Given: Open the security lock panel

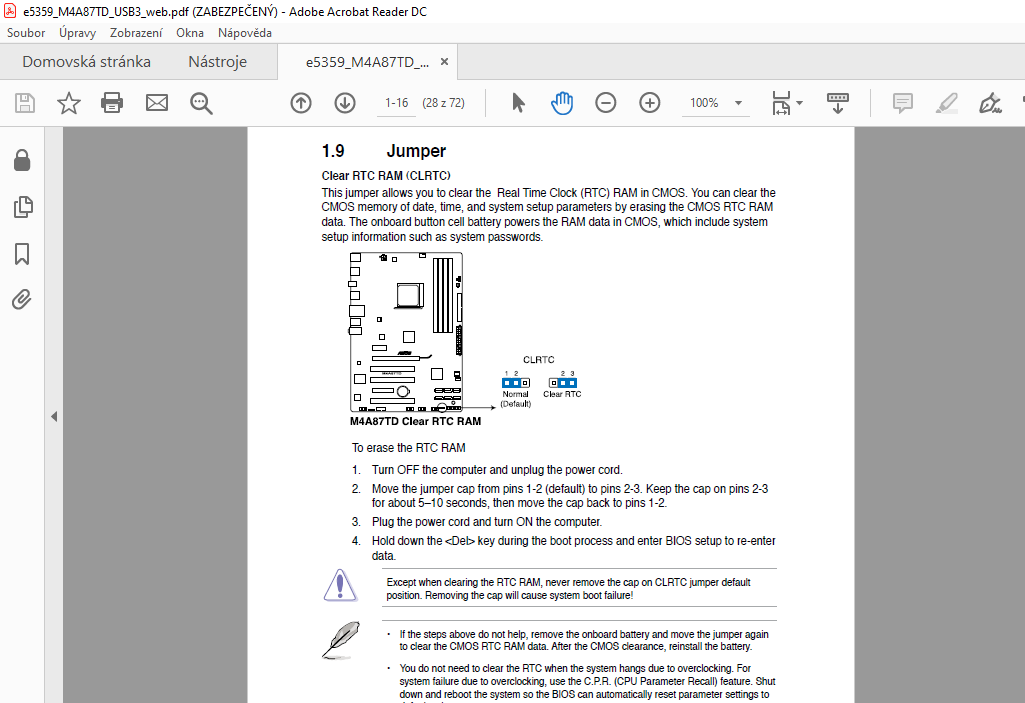Looking at the screenshot, I should [x=22, y=160].
